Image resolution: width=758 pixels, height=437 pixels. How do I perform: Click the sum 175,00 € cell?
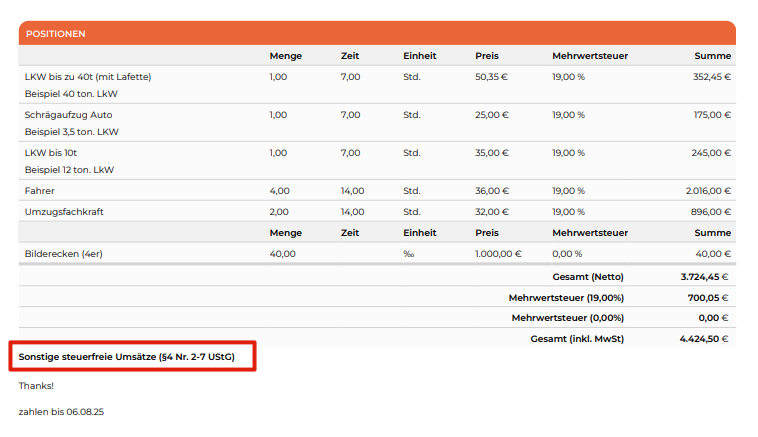click(x=712, y=115)
